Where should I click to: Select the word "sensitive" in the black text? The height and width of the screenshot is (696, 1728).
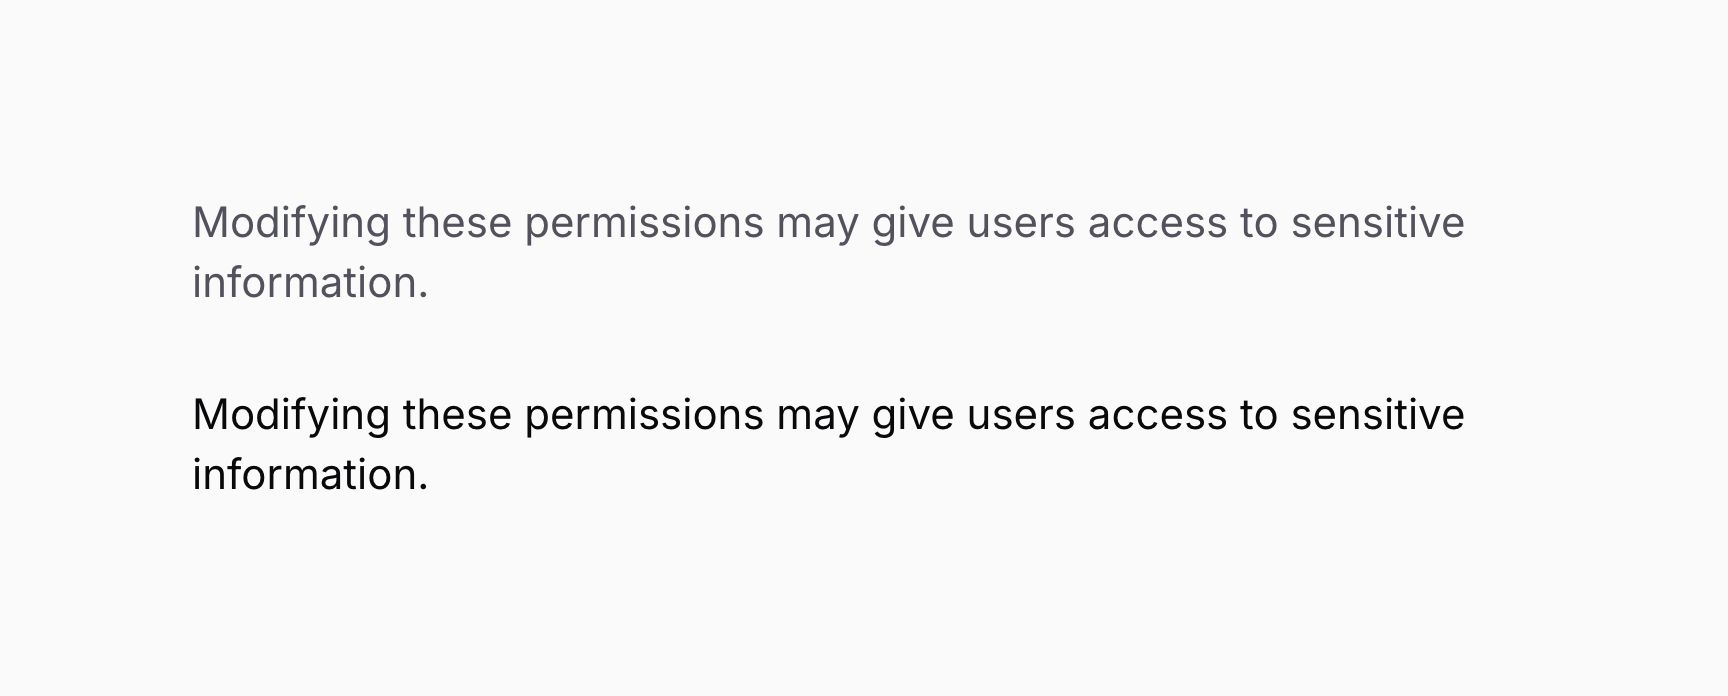[x=1377, y=415]
